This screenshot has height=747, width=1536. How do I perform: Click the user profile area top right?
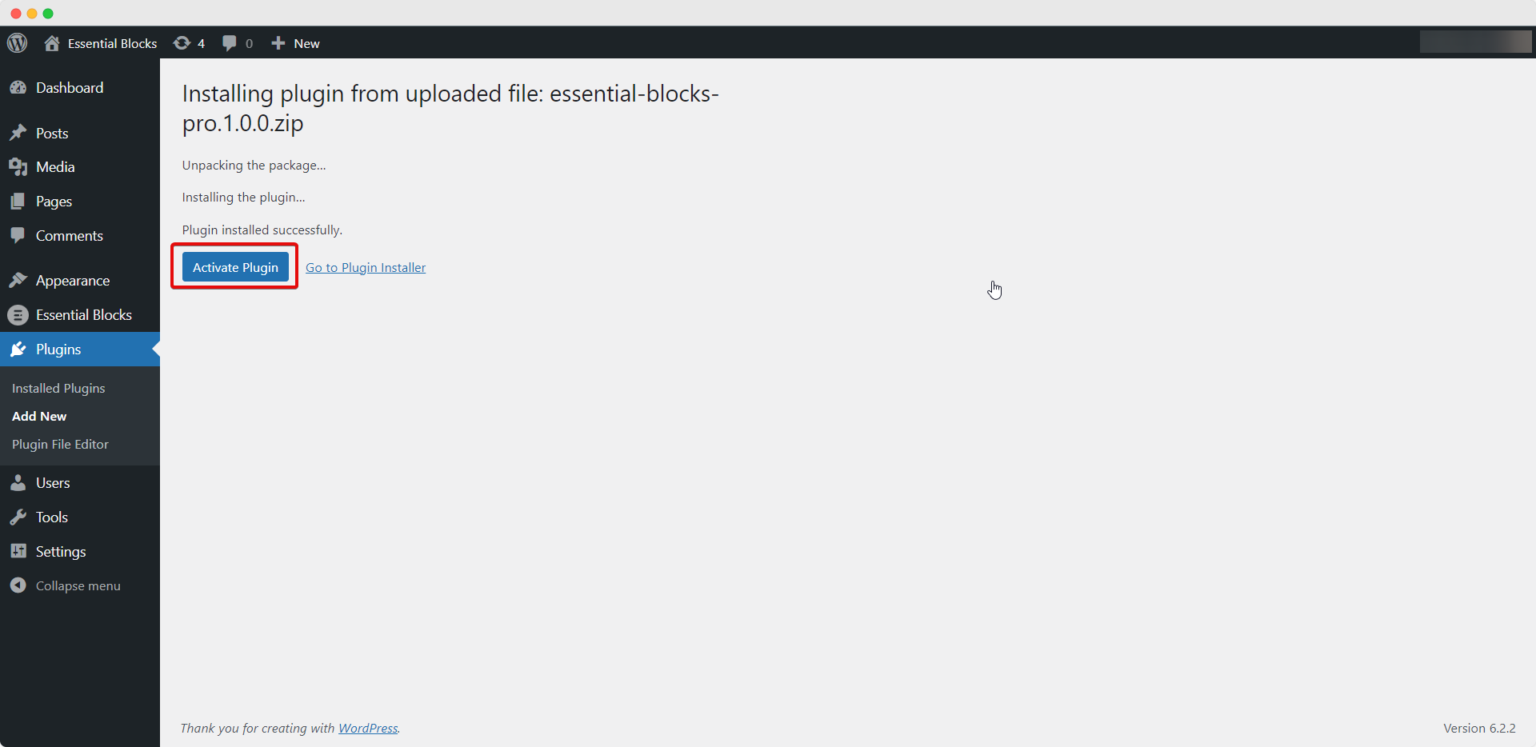[1476, 41]
